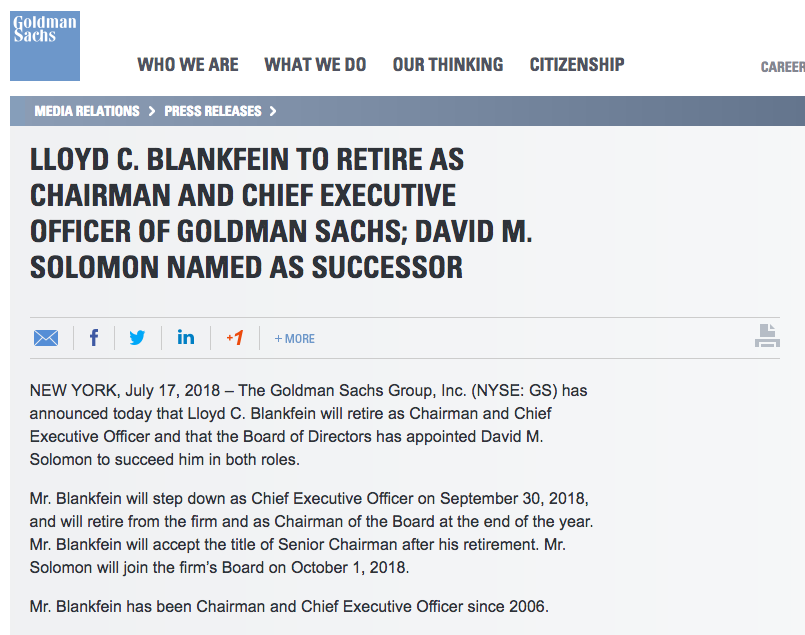Go to the CAREERS section
805x635 pixels.
782,67
